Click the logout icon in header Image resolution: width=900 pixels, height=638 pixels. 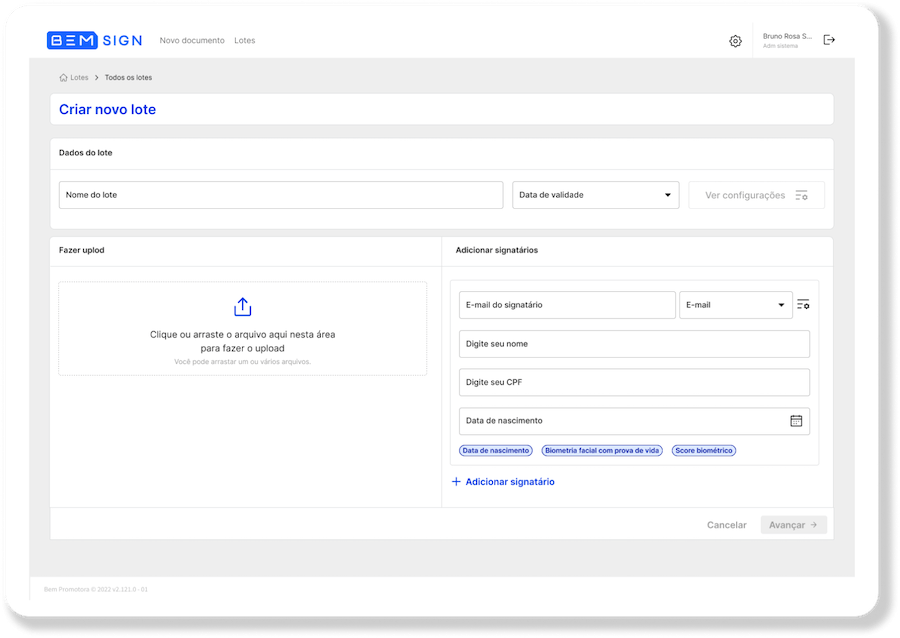(x=829, y=40)
